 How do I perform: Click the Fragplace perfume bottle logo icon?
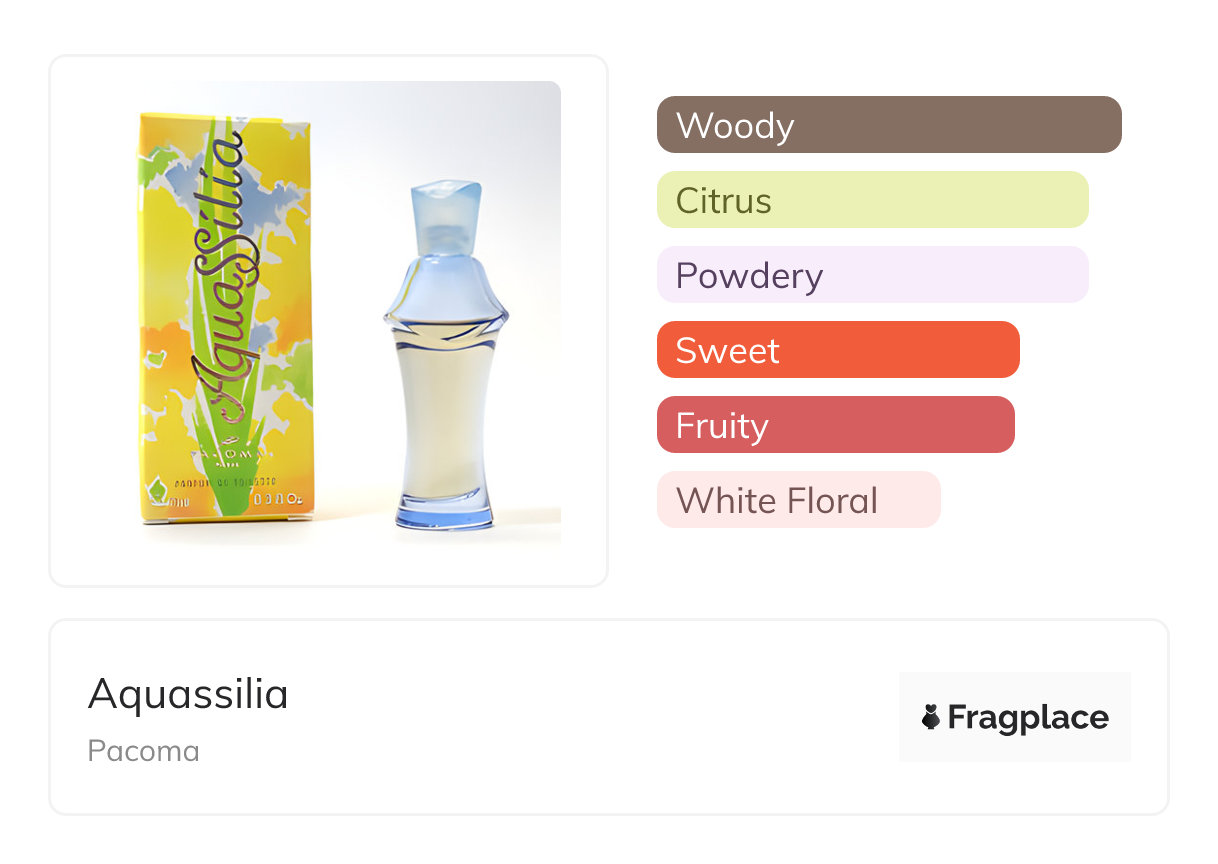931,717
